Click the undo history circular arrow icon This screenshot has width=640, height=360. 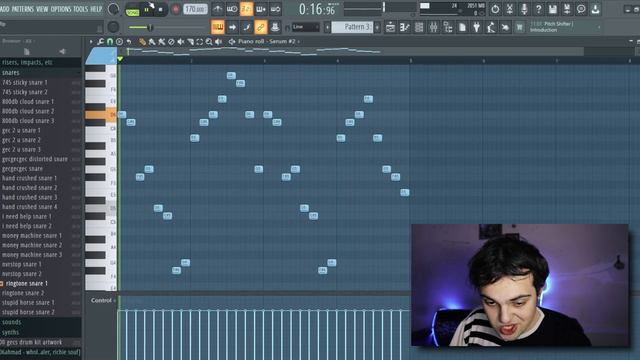(x=495, y=9)
